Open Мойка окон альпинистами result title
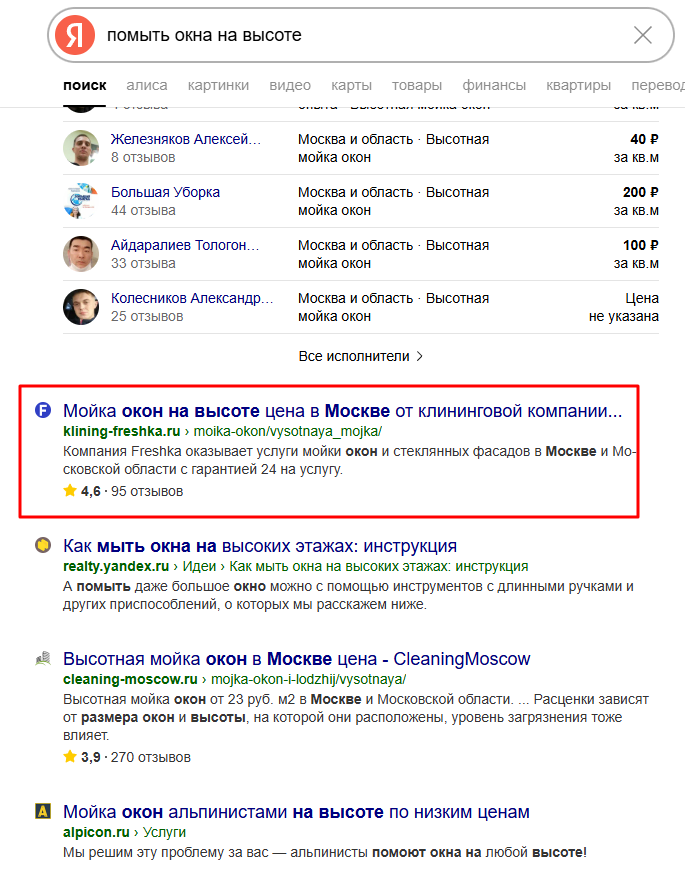685x881 pixels. click(296, 812)
